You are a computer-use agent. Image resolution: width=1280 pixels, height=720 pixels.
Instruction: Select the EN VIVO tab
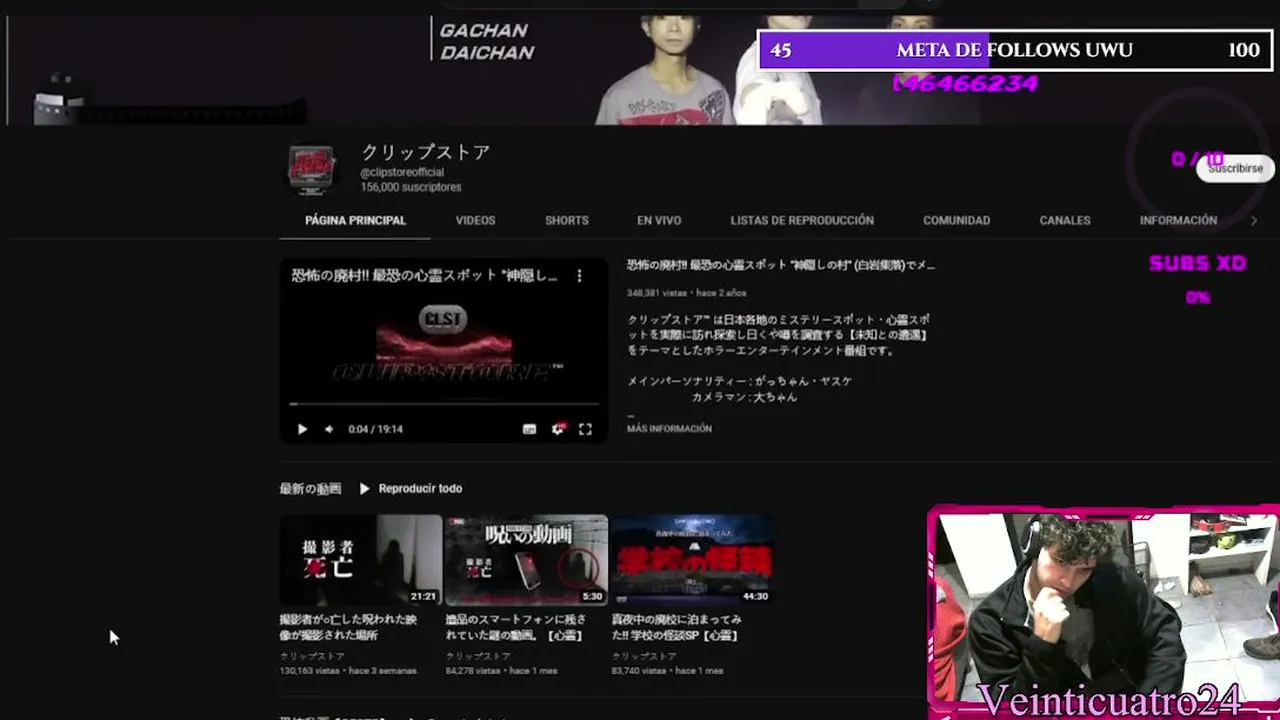click(x=659, y=220)
